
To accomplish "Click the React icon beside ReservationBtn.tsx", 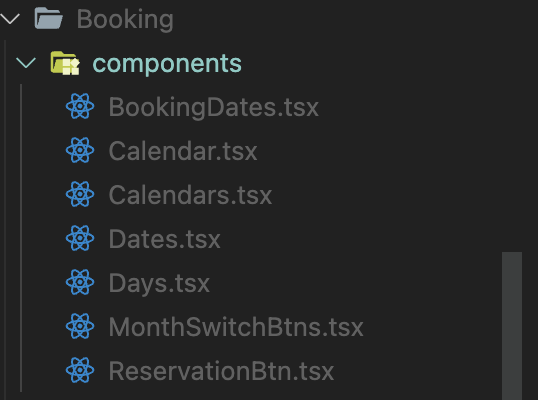I will coord(80,370).
